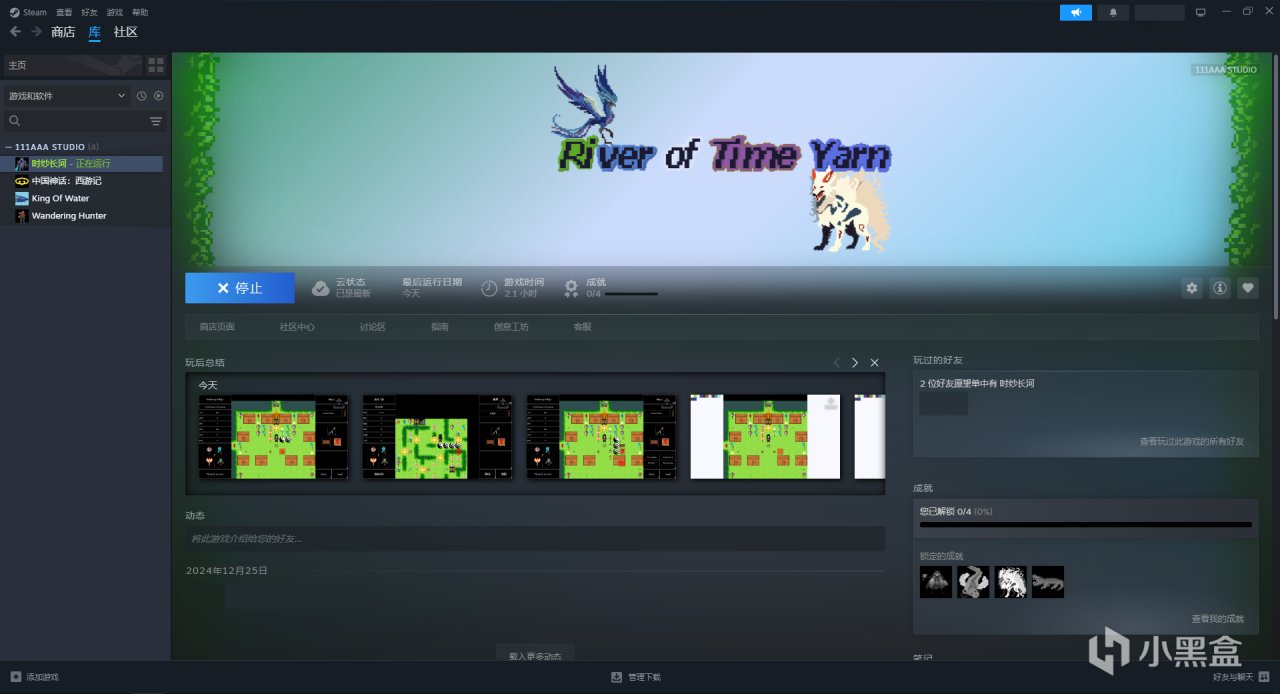Show next screenshots with right chevron
The image size is (1280, 694).
click(855, 363)
